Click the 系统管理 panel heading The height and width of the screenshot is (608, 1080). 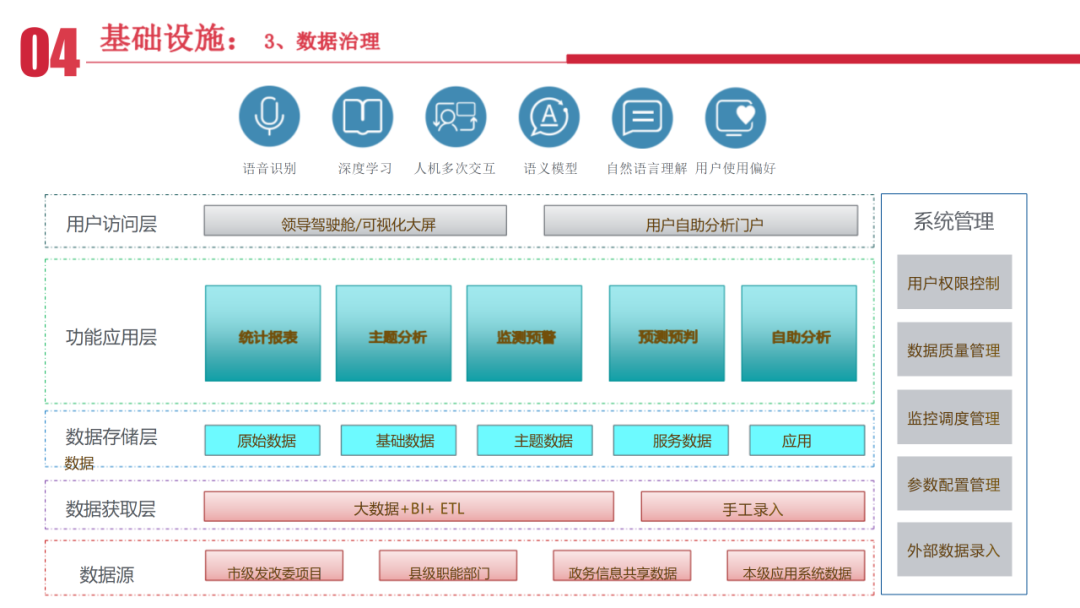pos(954,222)
